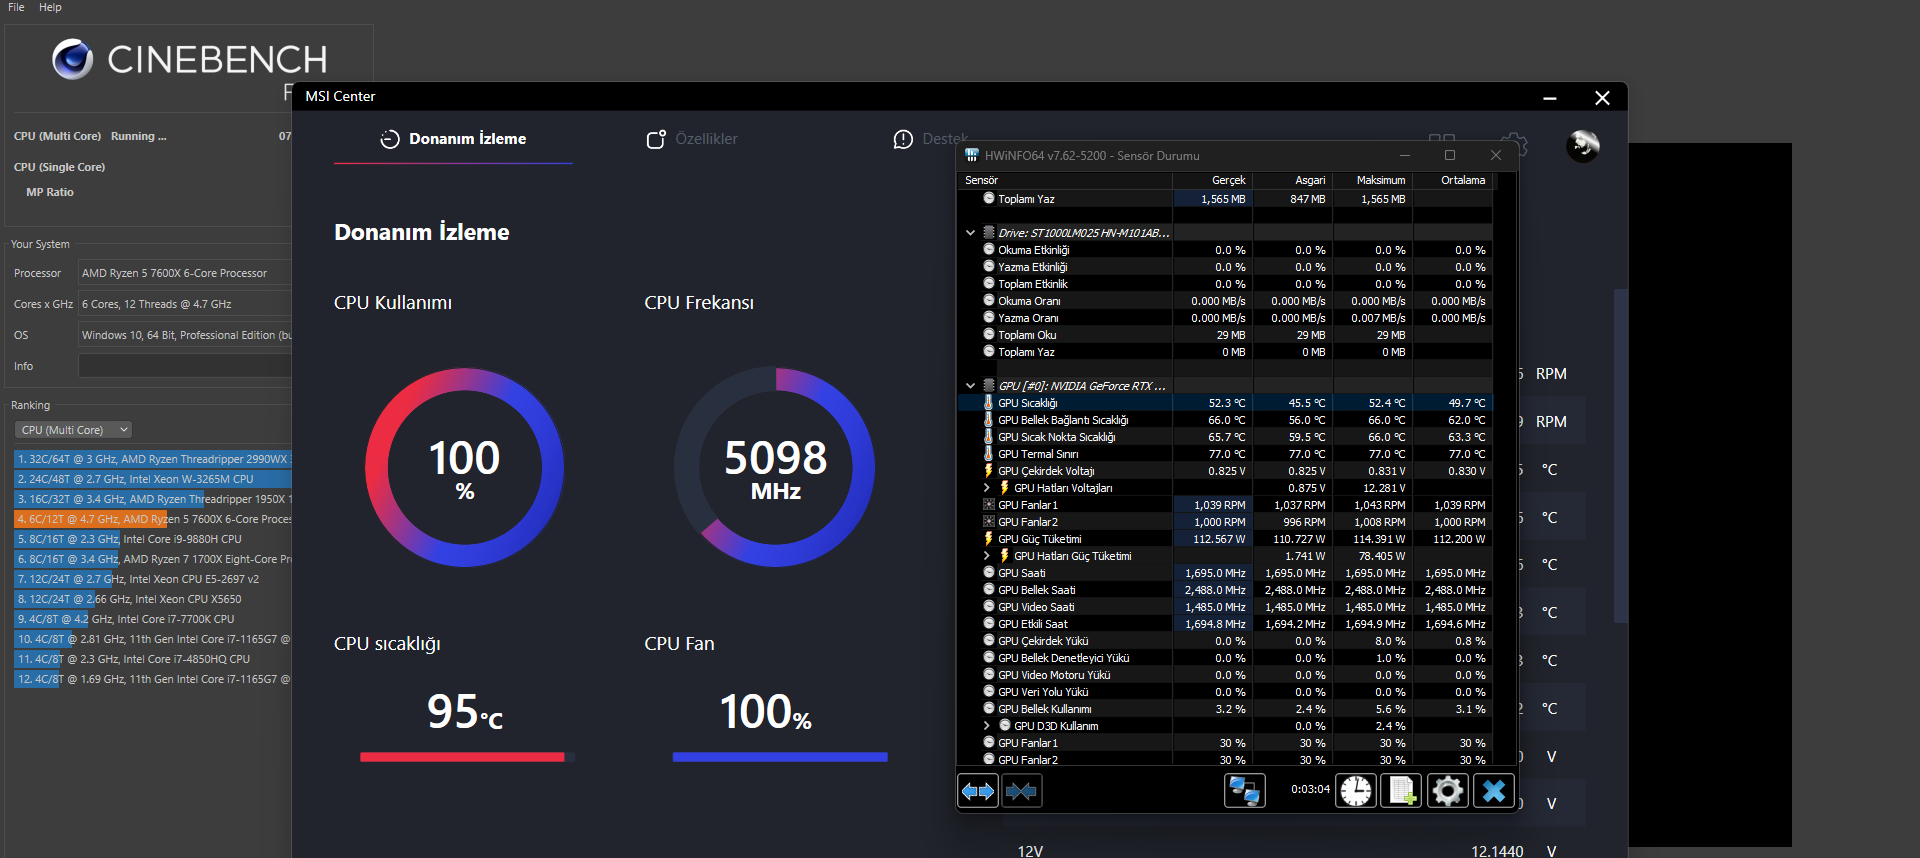This screenshot has height=858, width=1920.
Task: Switch to the Destek tab
Action: [x=930, y=139]
